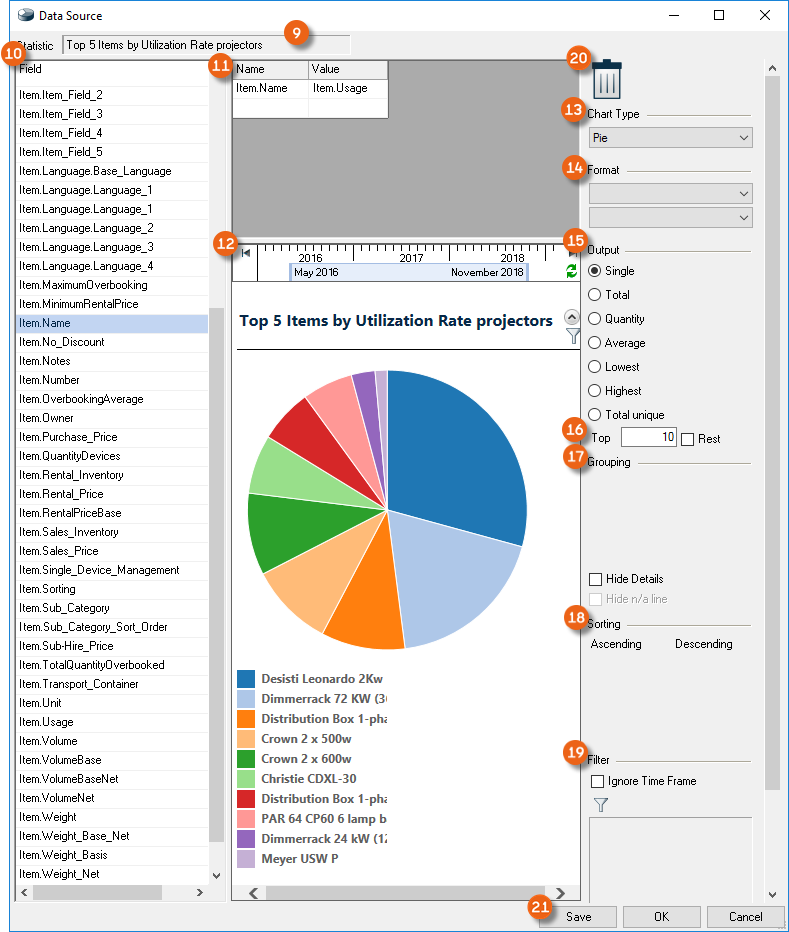Viewport: 789px width, 932px height.
Task: Click the collapse chevron beside chart title
Action: [x=572, y=317]
